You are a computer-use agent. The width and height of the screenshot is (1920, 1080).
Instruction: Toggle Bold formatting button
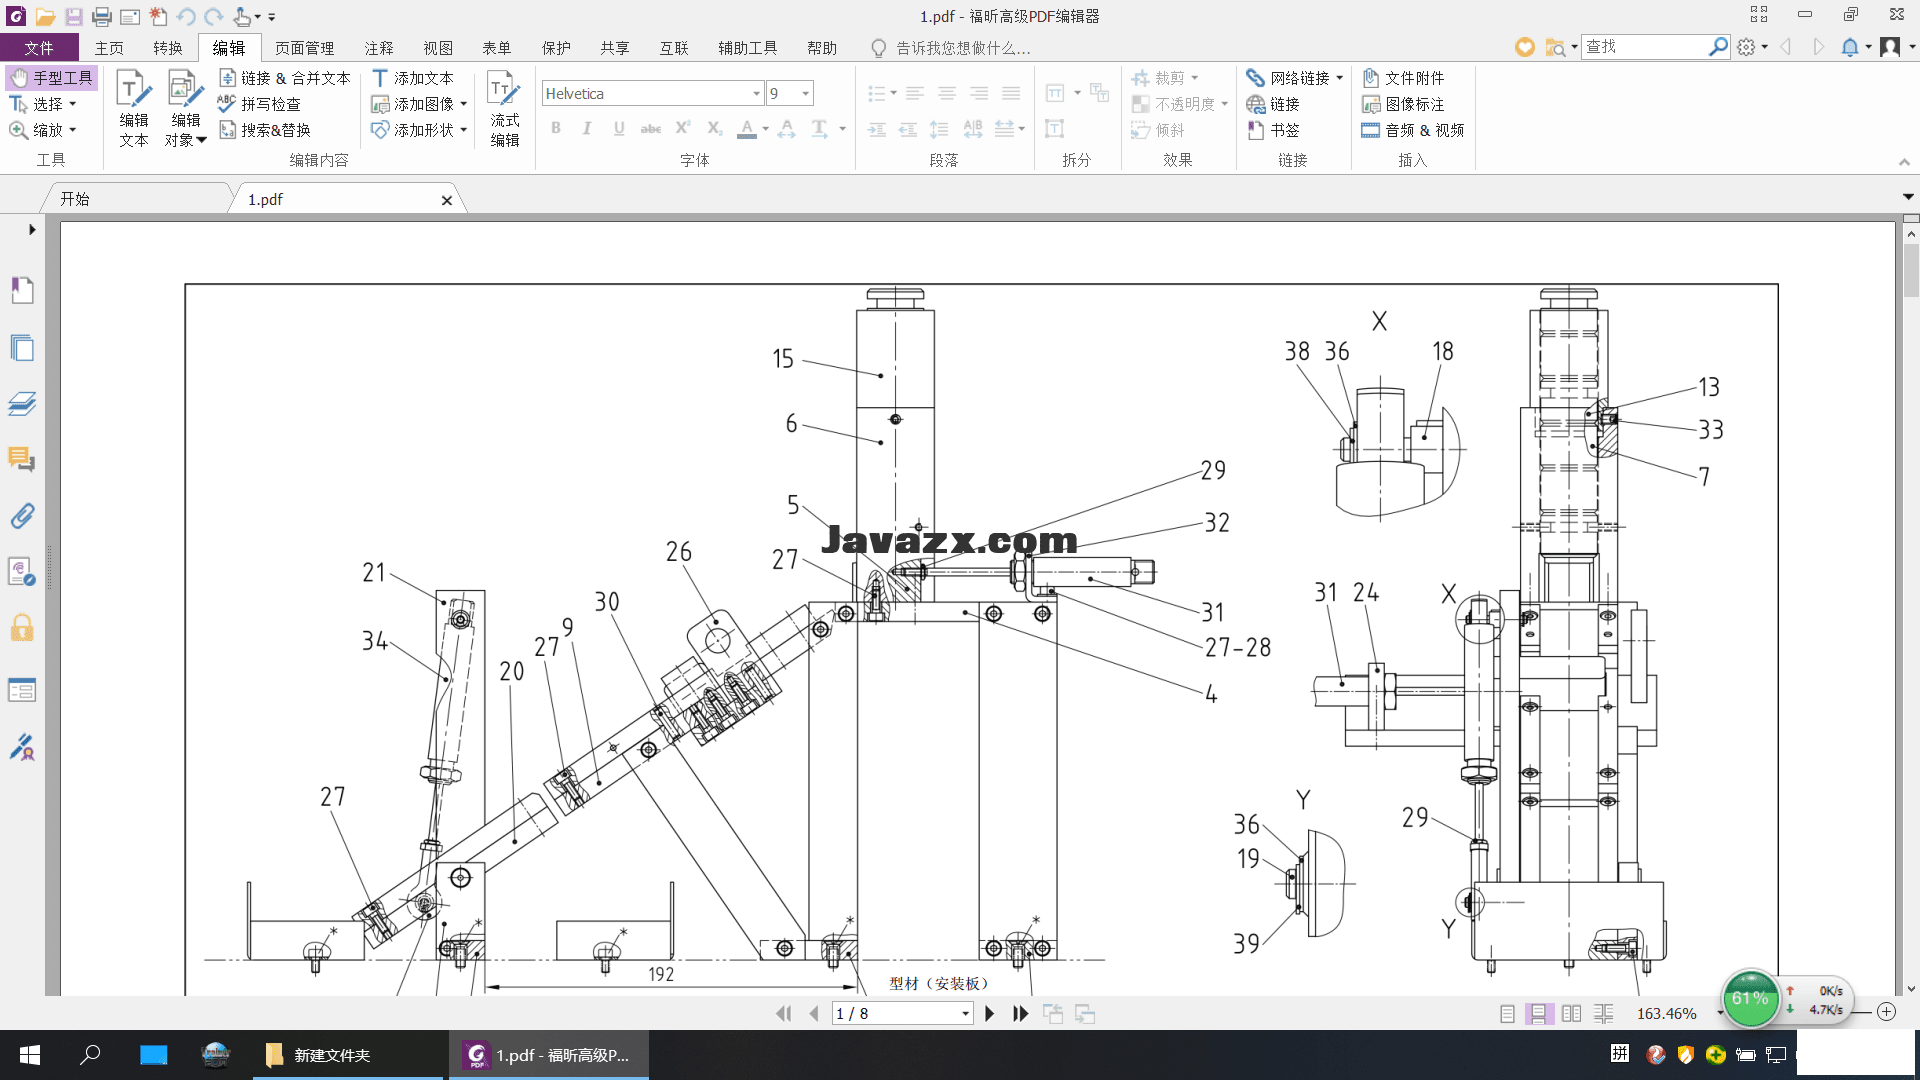click(556, 128)
